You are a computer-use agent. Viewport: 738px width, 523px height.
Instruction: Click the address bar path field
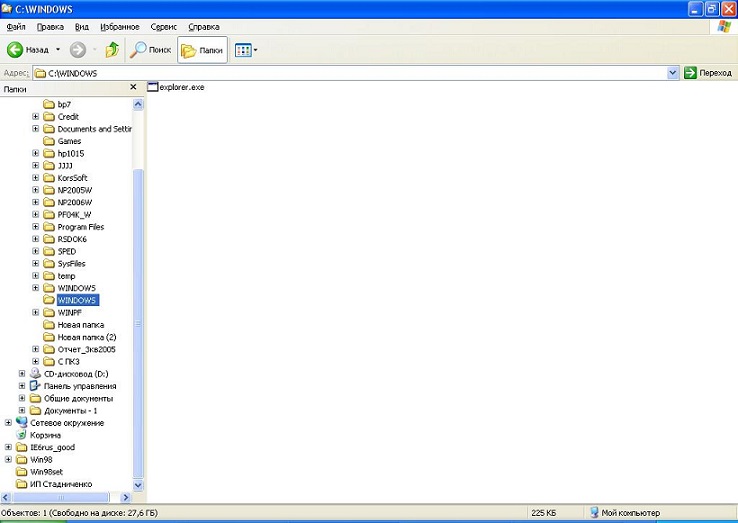pyautogui.click(x=350, y=73)
